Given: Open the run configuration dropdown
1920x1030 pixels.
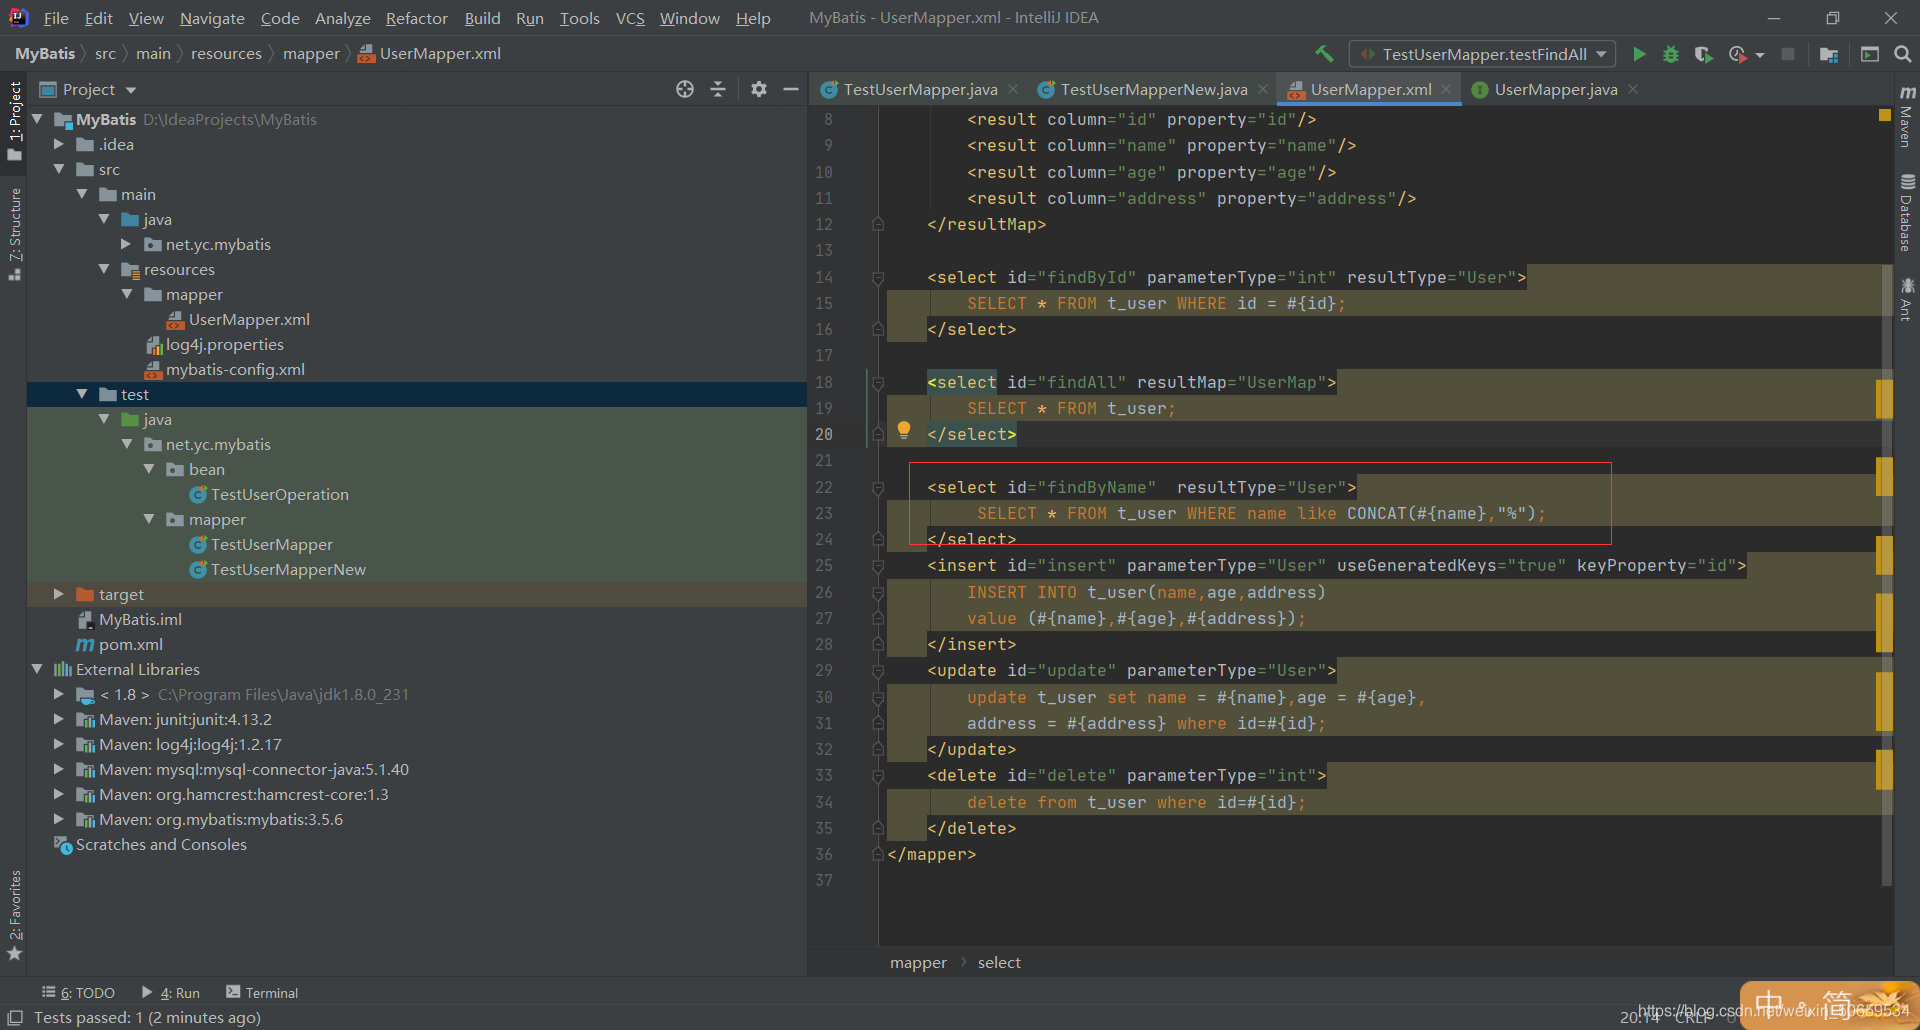Looking at the screenshot, I should pos(1482,54).
